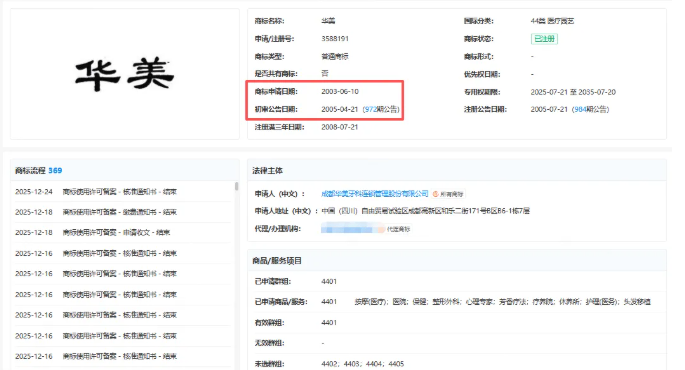Click the first 2025-12-16 process record
Image resolution: width=685 pixels, height=370 pixels.
[x=122, y=253]
